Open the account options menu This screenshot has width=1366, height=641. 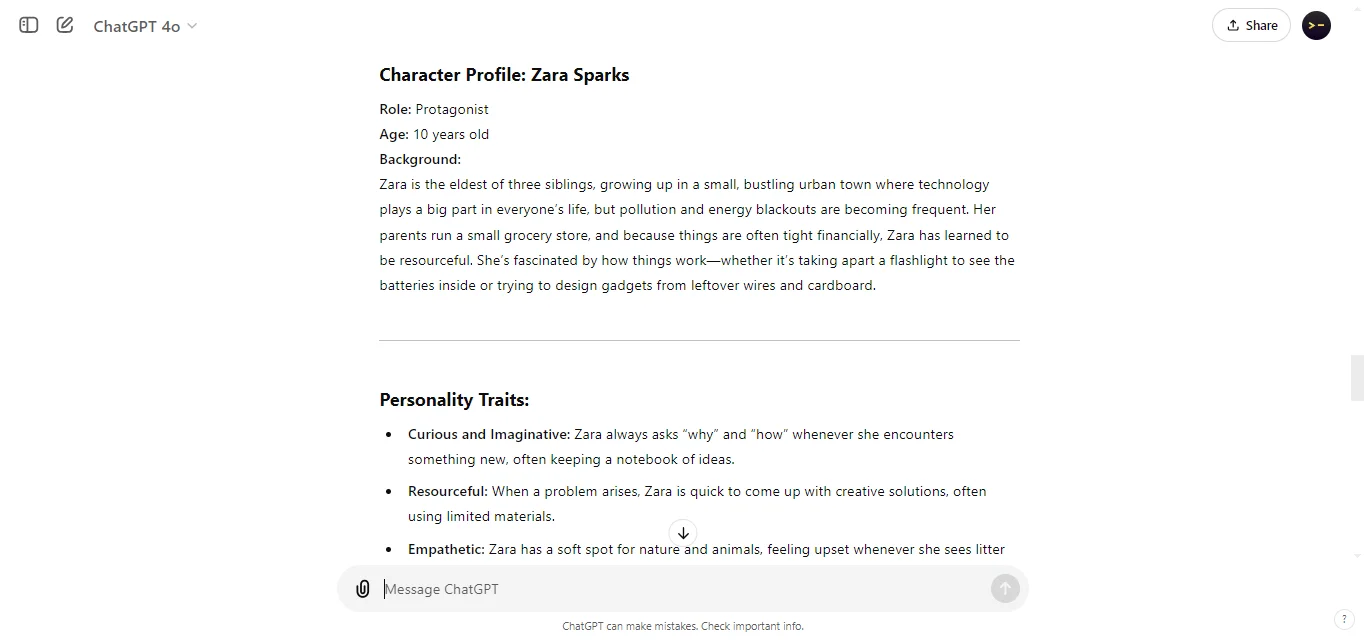pos(1316,25)
